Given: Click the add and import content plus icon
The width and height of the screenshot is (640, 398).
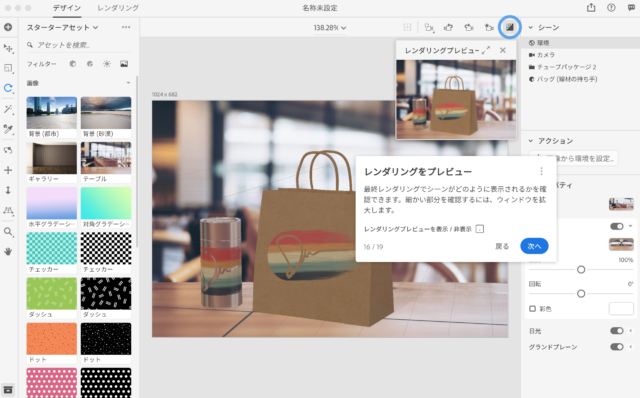Looking at the screenshot, I should (x=8, y=27).
